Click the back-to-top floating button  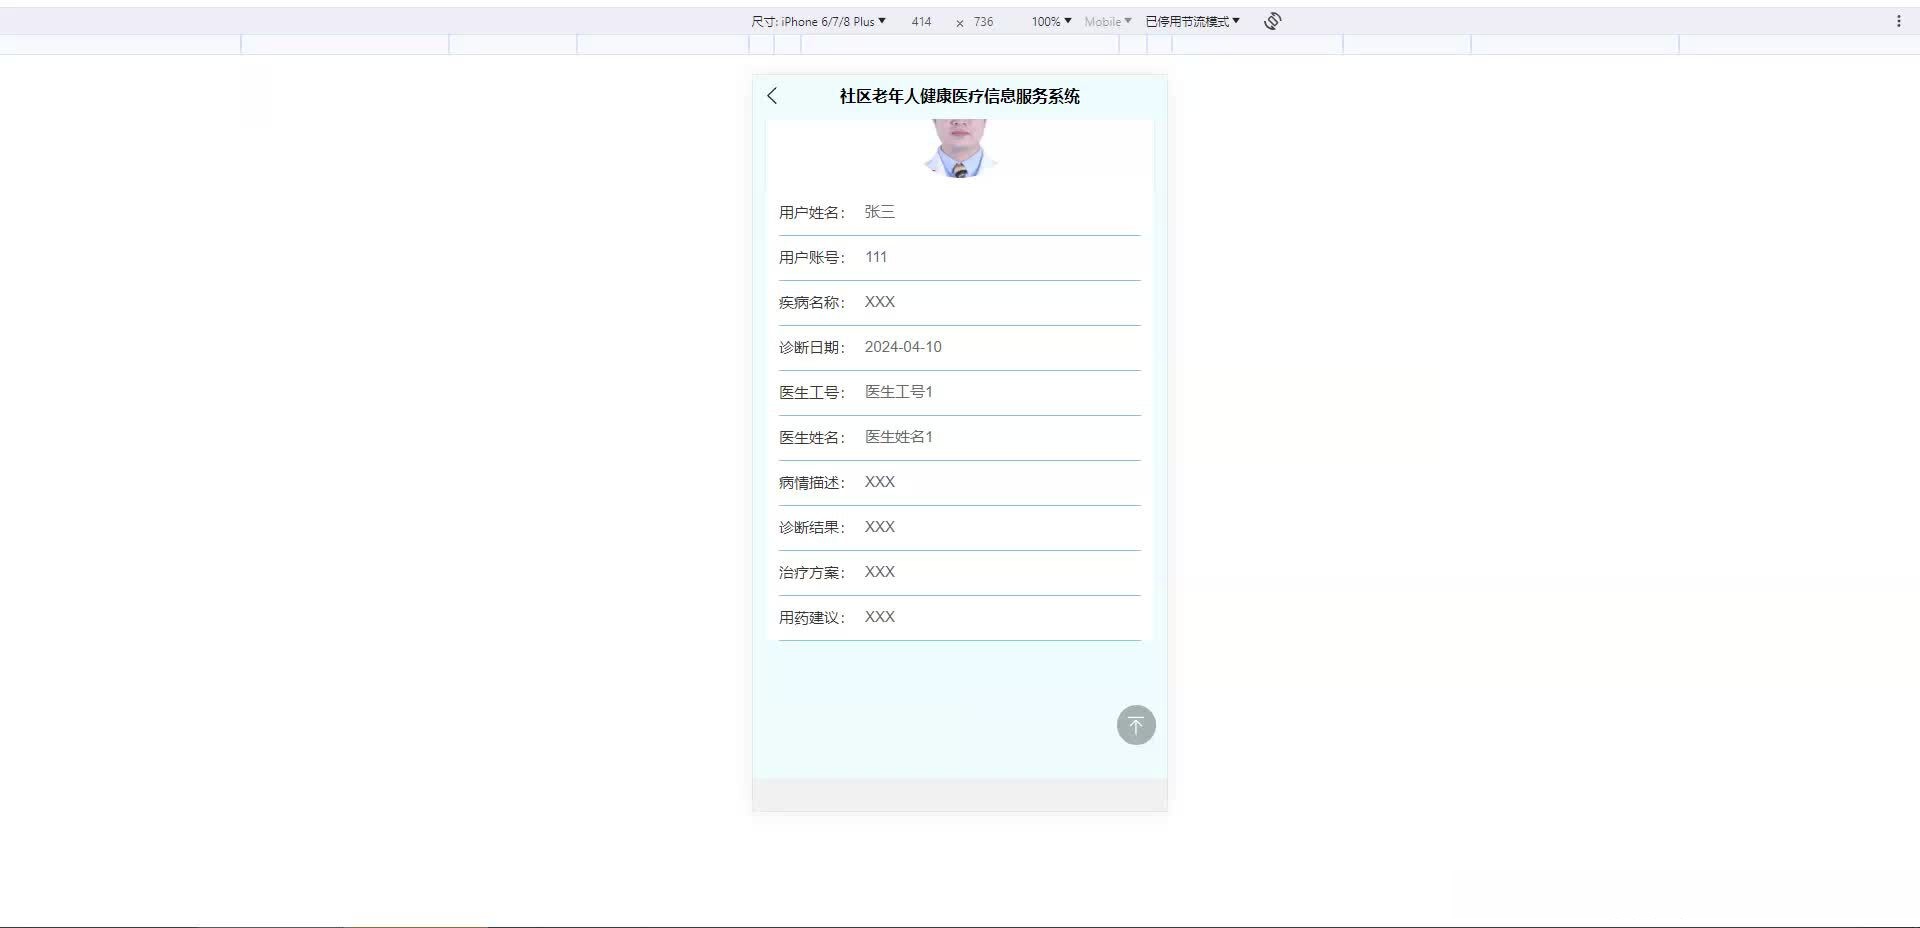point(1135,725)
